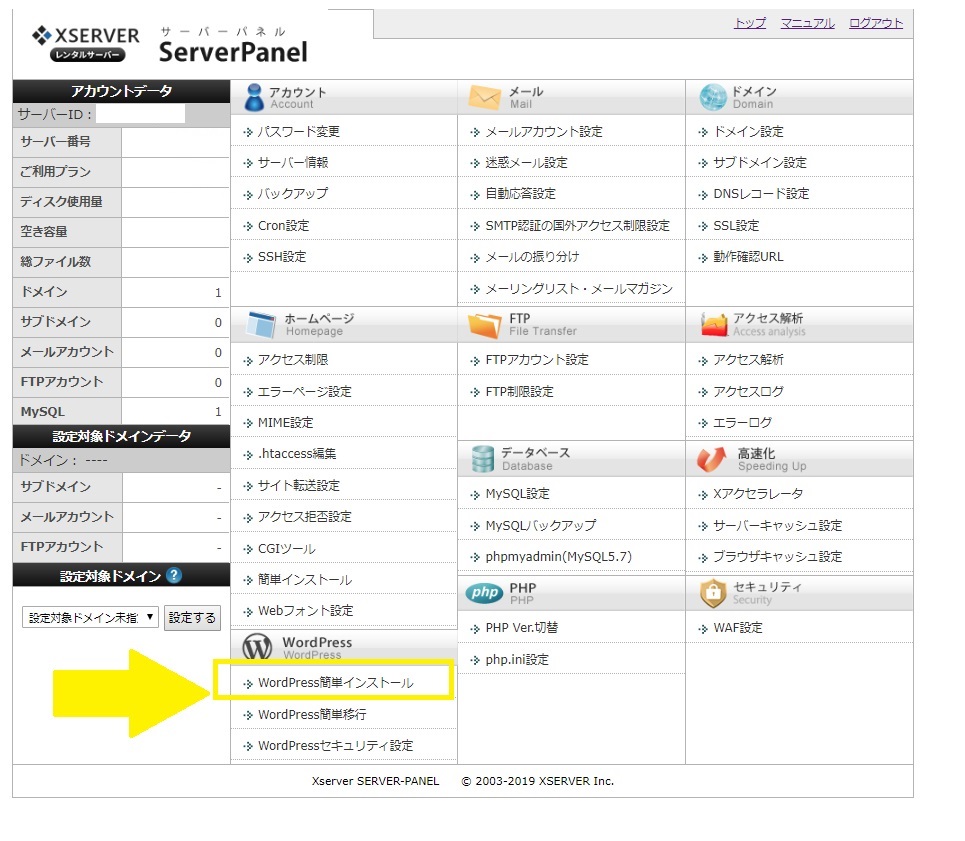Open Webフォント設定
Image resolution: width=965 pixels, height=841 pixels.
pyautogui.click(x=306, y=611)
